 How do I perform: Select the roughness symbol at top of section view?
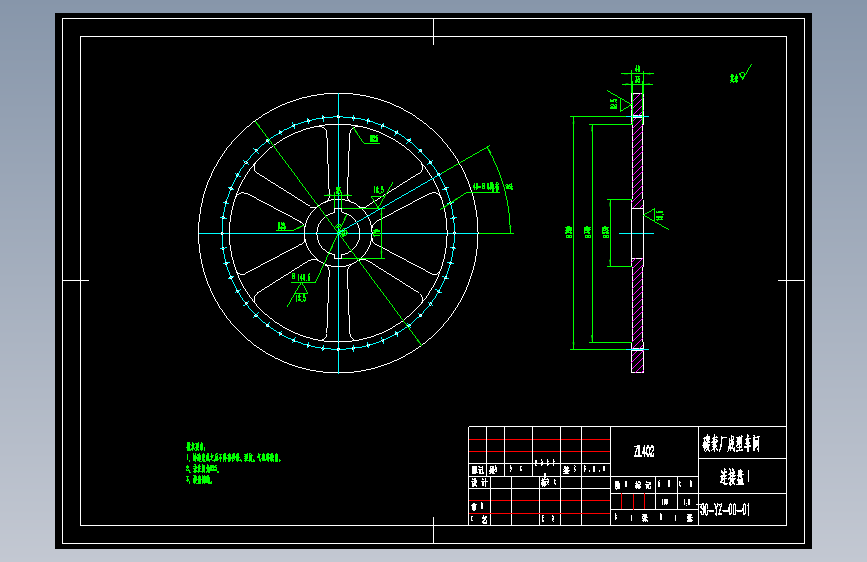pyautogui.click(x=620, y=101)
